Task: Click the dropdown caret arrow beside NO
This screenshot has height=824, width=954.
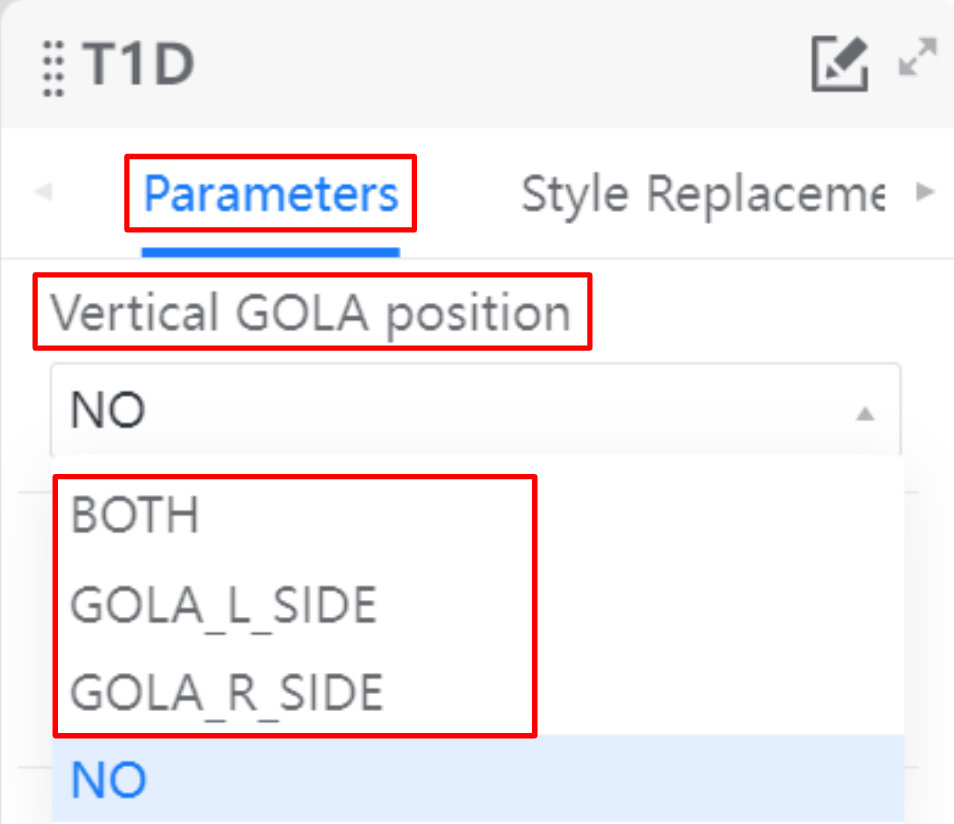Action: [x=865, y=414]
